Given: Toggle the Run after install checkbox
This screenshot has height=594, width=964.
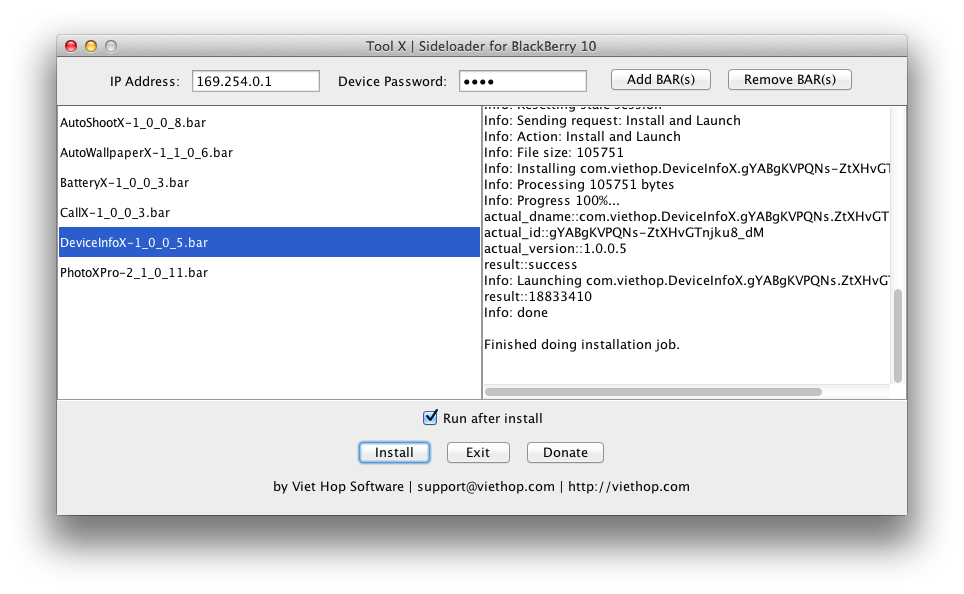Looking at the screenshot, I should tap(430, 418).
